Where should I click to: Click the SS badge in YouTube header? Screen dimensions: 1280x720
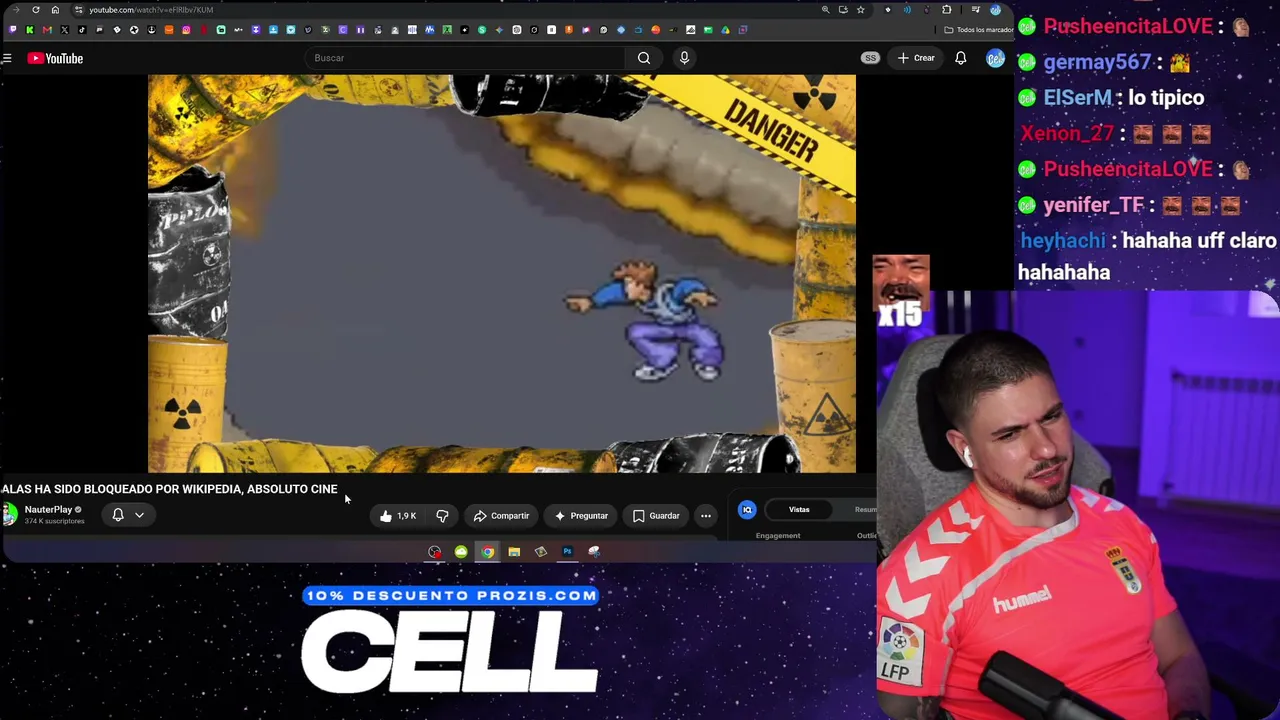point(870,58)
